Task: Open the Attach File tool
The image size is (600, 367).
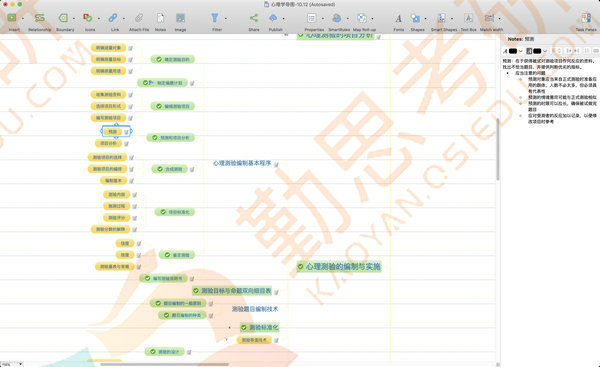Action: [139, 18]
